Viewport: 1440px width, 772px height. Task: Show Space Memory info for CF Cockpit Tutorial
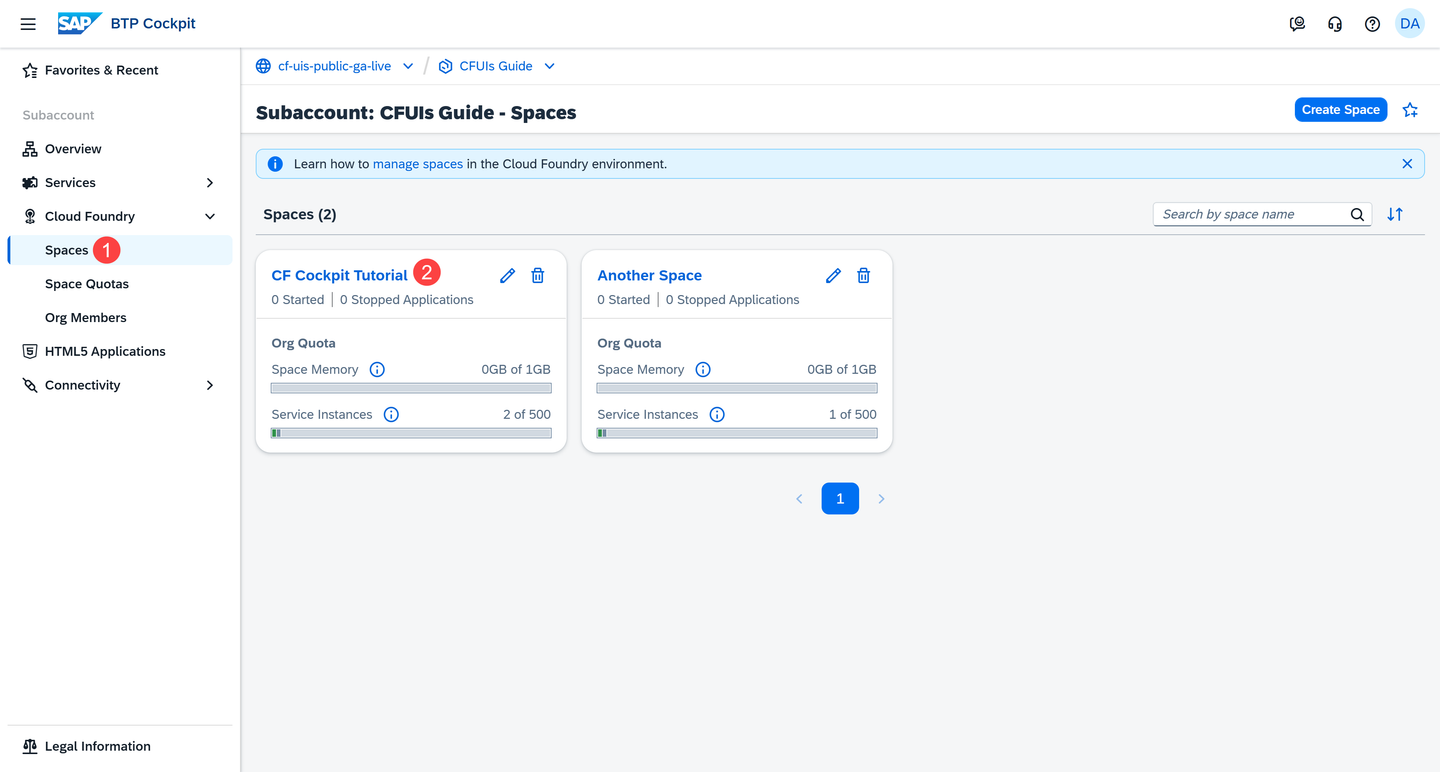point(377,369)
